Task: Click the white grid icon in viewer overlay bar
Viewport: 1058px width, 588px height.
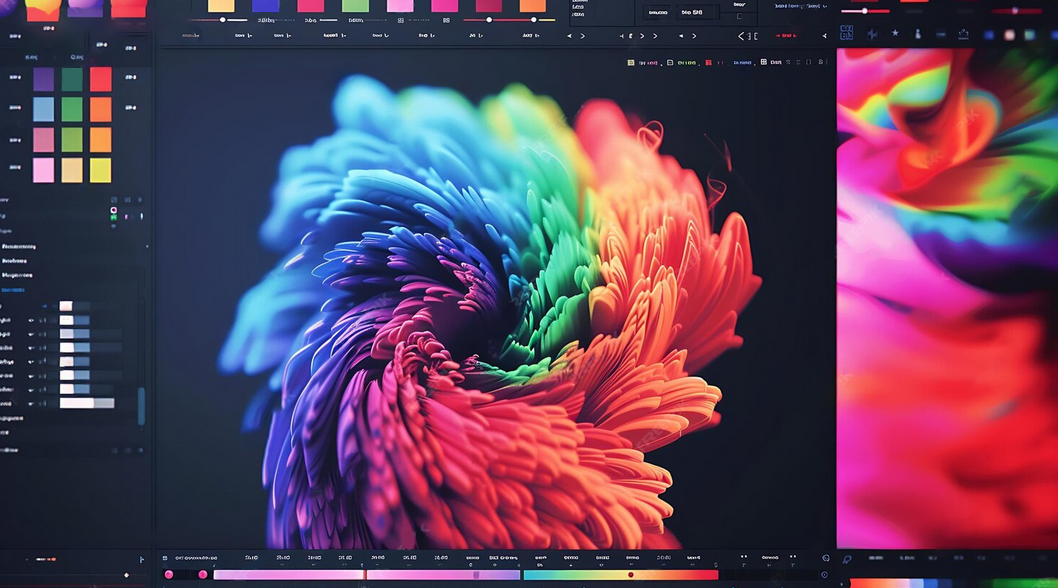Action: point(763,62)
